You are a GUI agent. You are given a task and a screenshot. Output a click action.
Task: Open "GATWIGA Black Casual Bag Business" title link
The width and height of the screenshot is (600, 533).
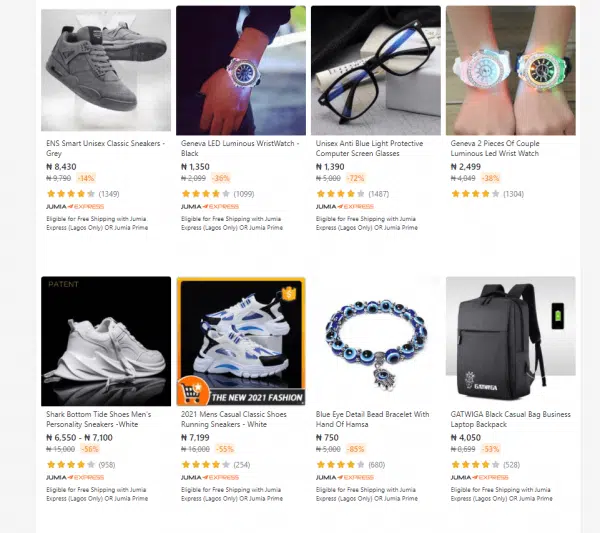pyautogui.click(x=510, y=414)
